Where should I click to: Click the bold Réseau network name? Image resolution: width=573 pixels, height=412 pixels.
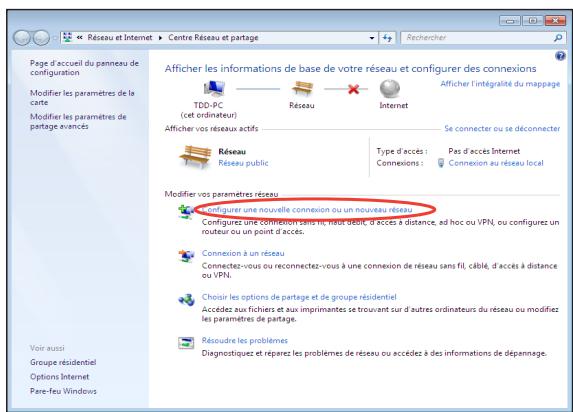click(232, 151)
